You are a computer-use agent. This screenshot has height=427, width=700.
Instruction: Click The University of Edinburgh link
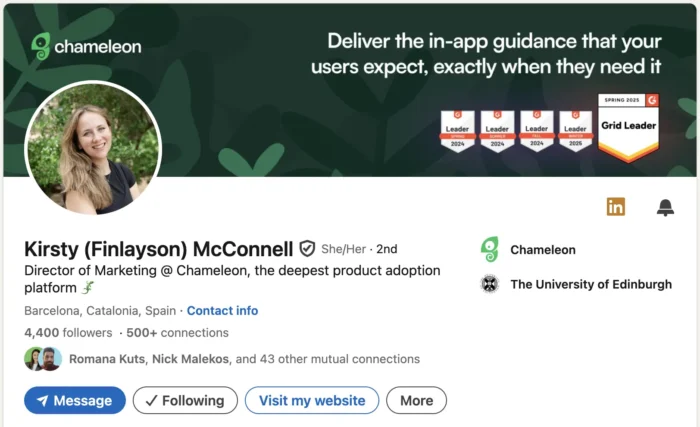(591, 285)
